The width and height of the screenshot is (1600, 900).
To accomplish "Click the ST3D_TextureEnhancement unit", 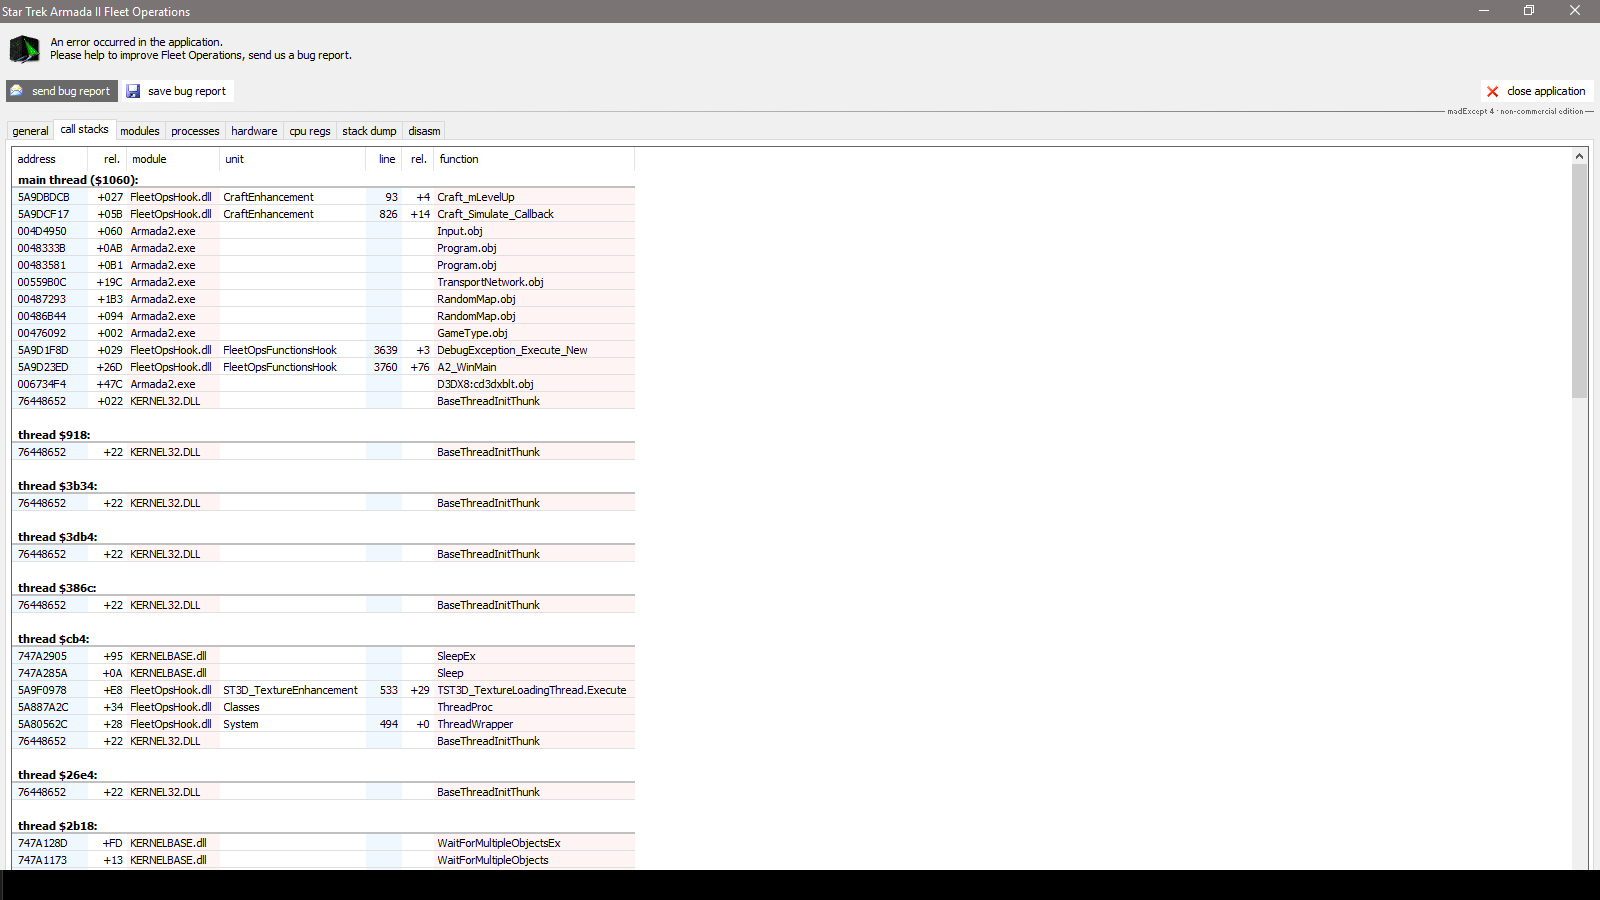I will (290, 690).
